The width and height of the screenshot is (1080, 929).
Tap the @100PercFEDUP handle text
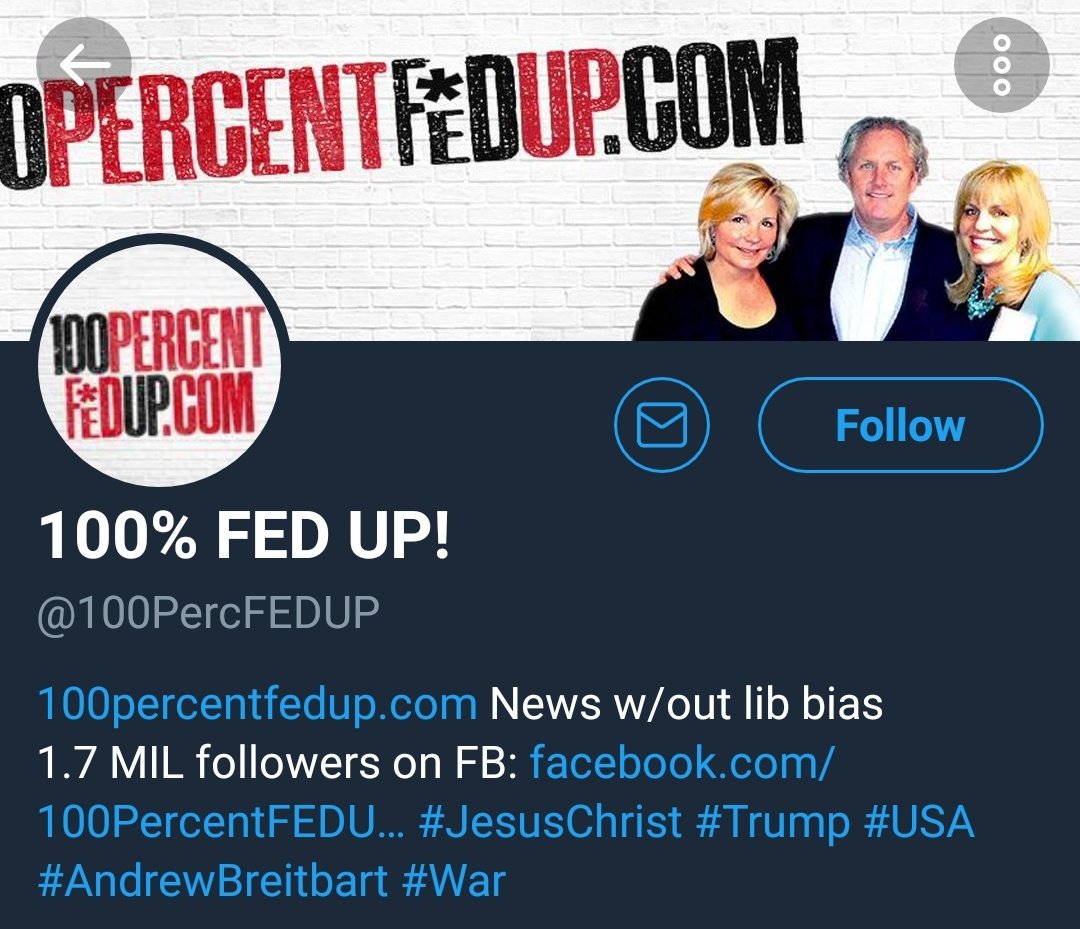[x=209, y=612]
